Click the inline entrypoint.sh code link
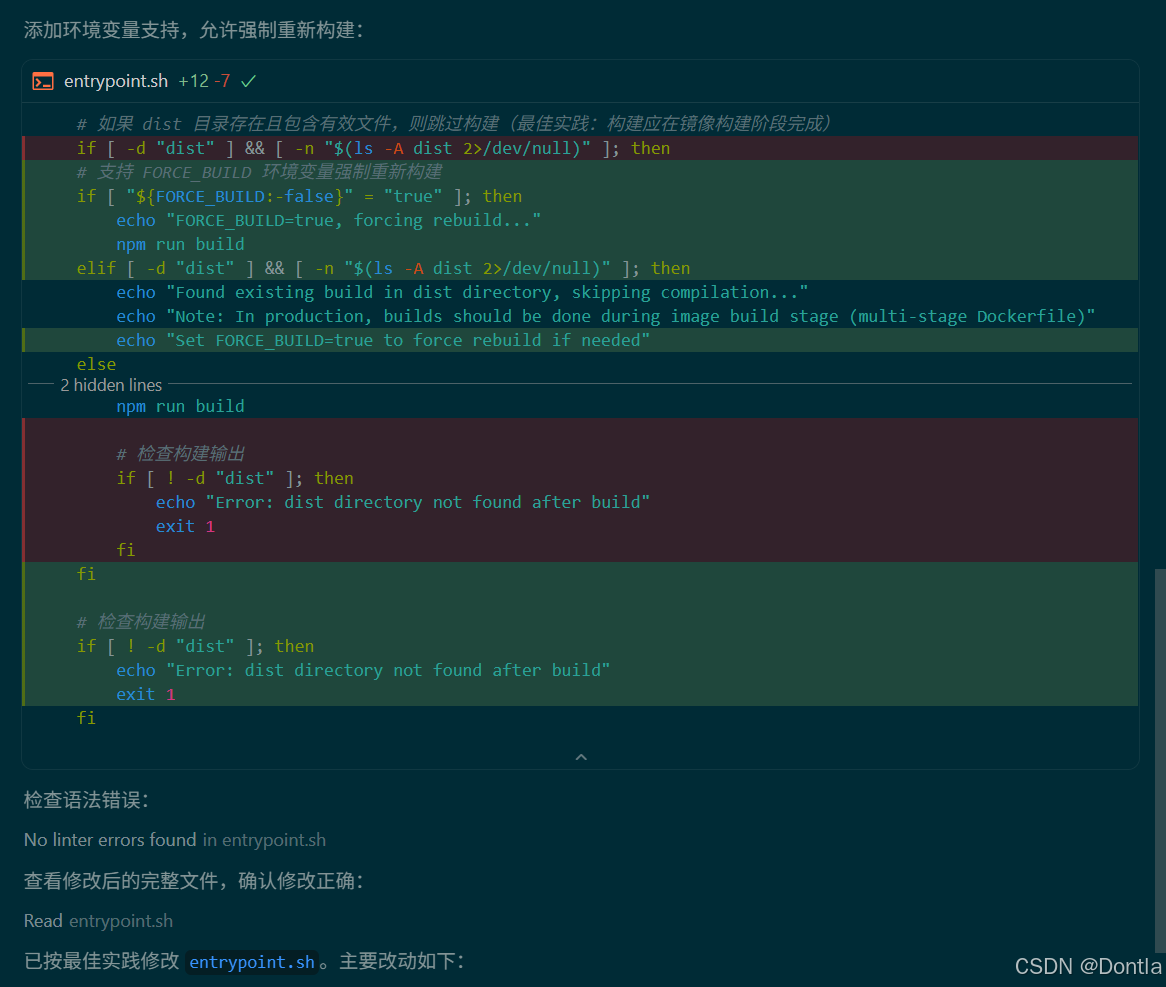 [252, 962]
